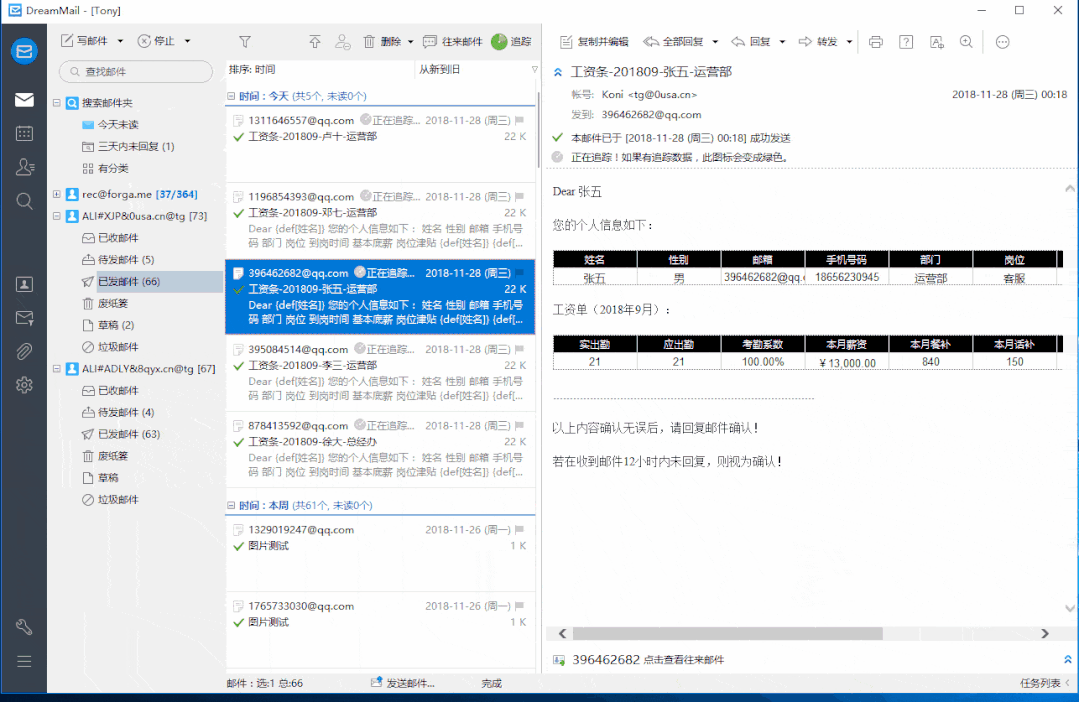Click the move-up arrow icon in the list toolbar

314,42
